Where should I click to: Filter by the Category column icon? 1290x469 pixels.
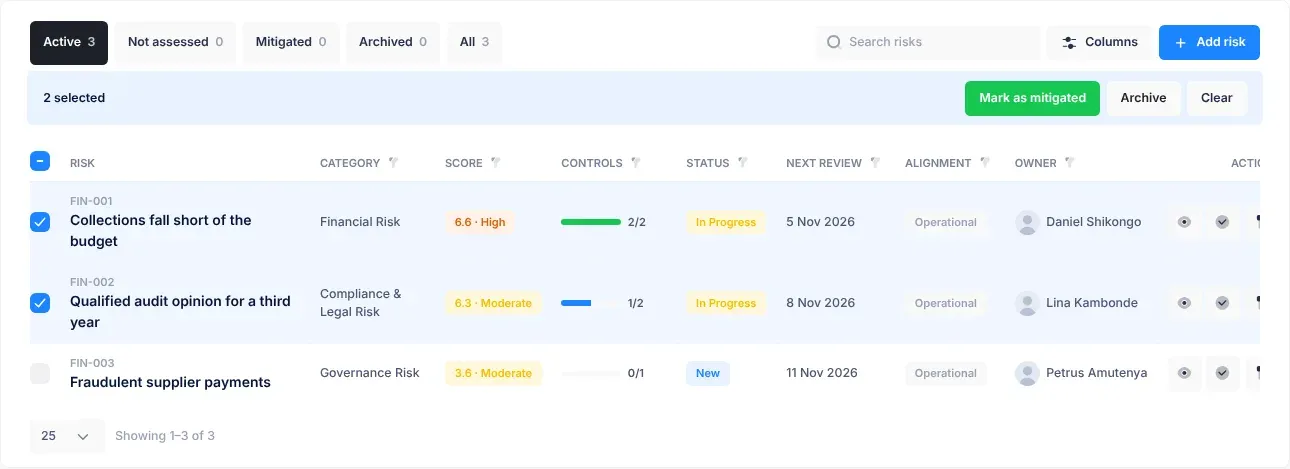(393, 162)
